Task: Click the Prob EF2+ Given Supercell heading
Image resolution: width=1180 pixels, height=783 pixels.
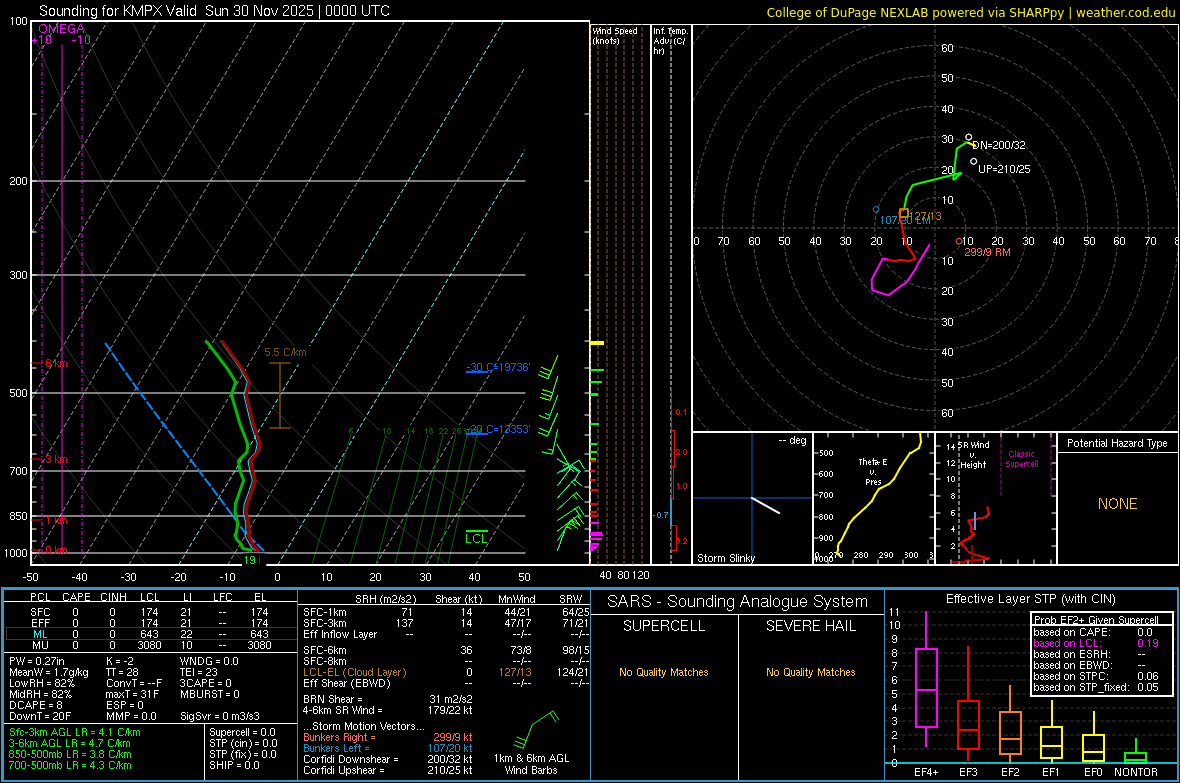Action: click(1096, 620)
